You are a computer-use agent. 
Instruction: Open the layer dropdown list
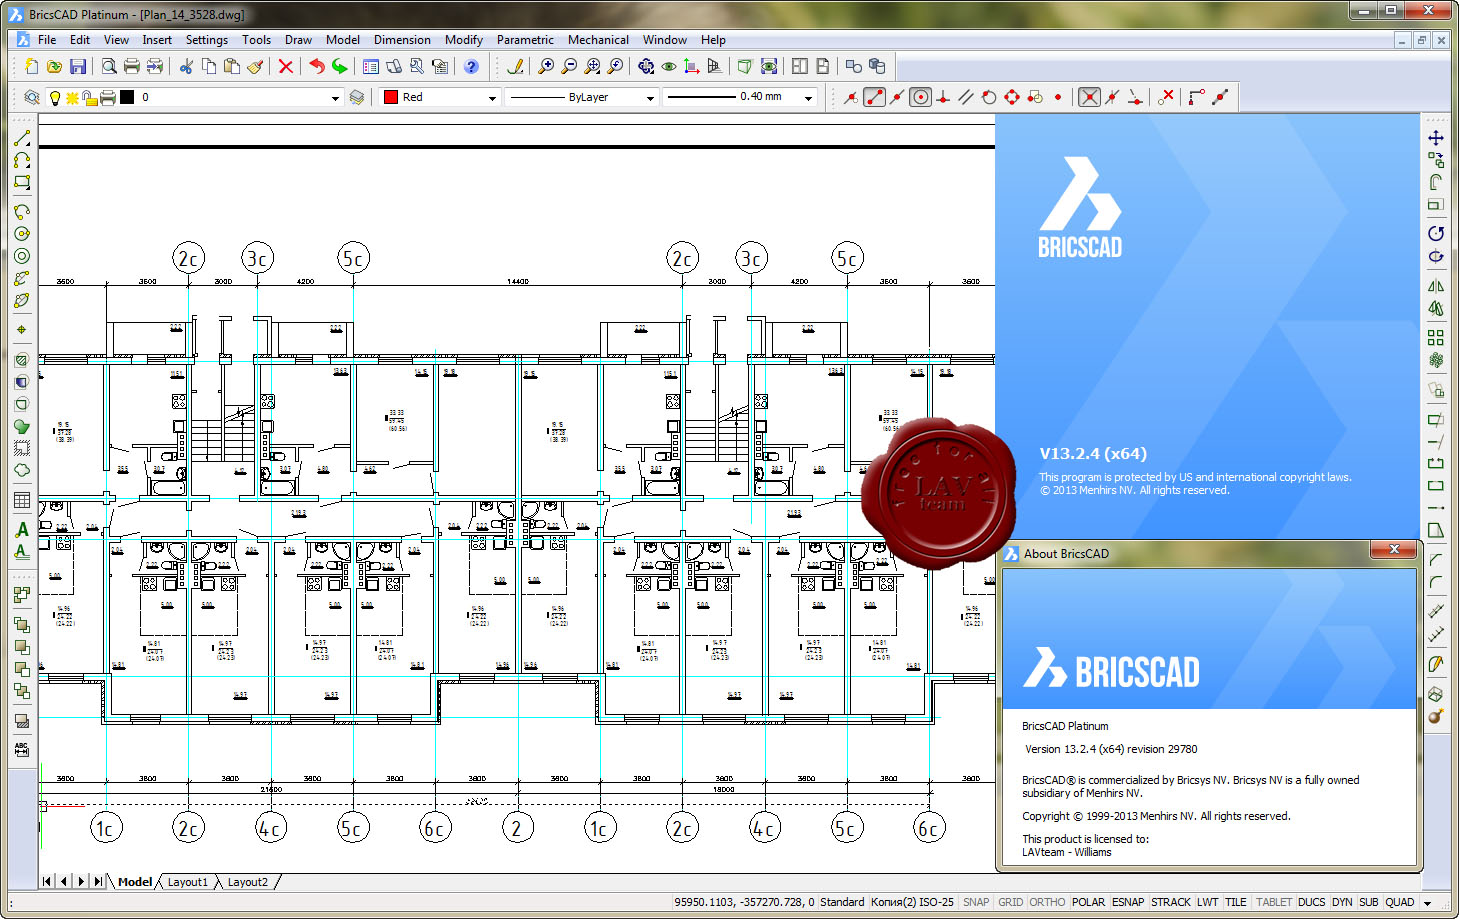(x=335, y=98)
